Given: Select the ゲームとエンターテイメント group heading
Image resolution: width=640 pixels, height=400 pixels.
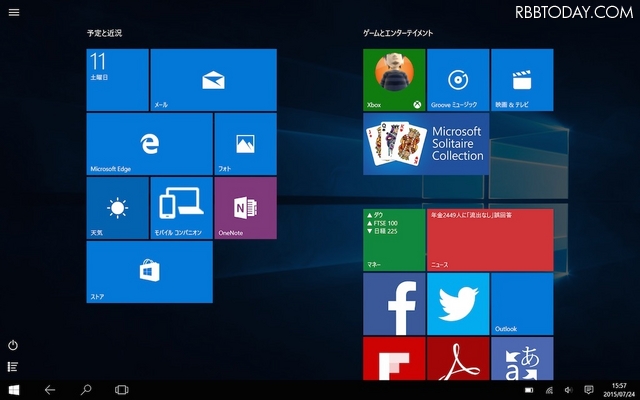Looking at the screenshot, I should click(398, 33).
